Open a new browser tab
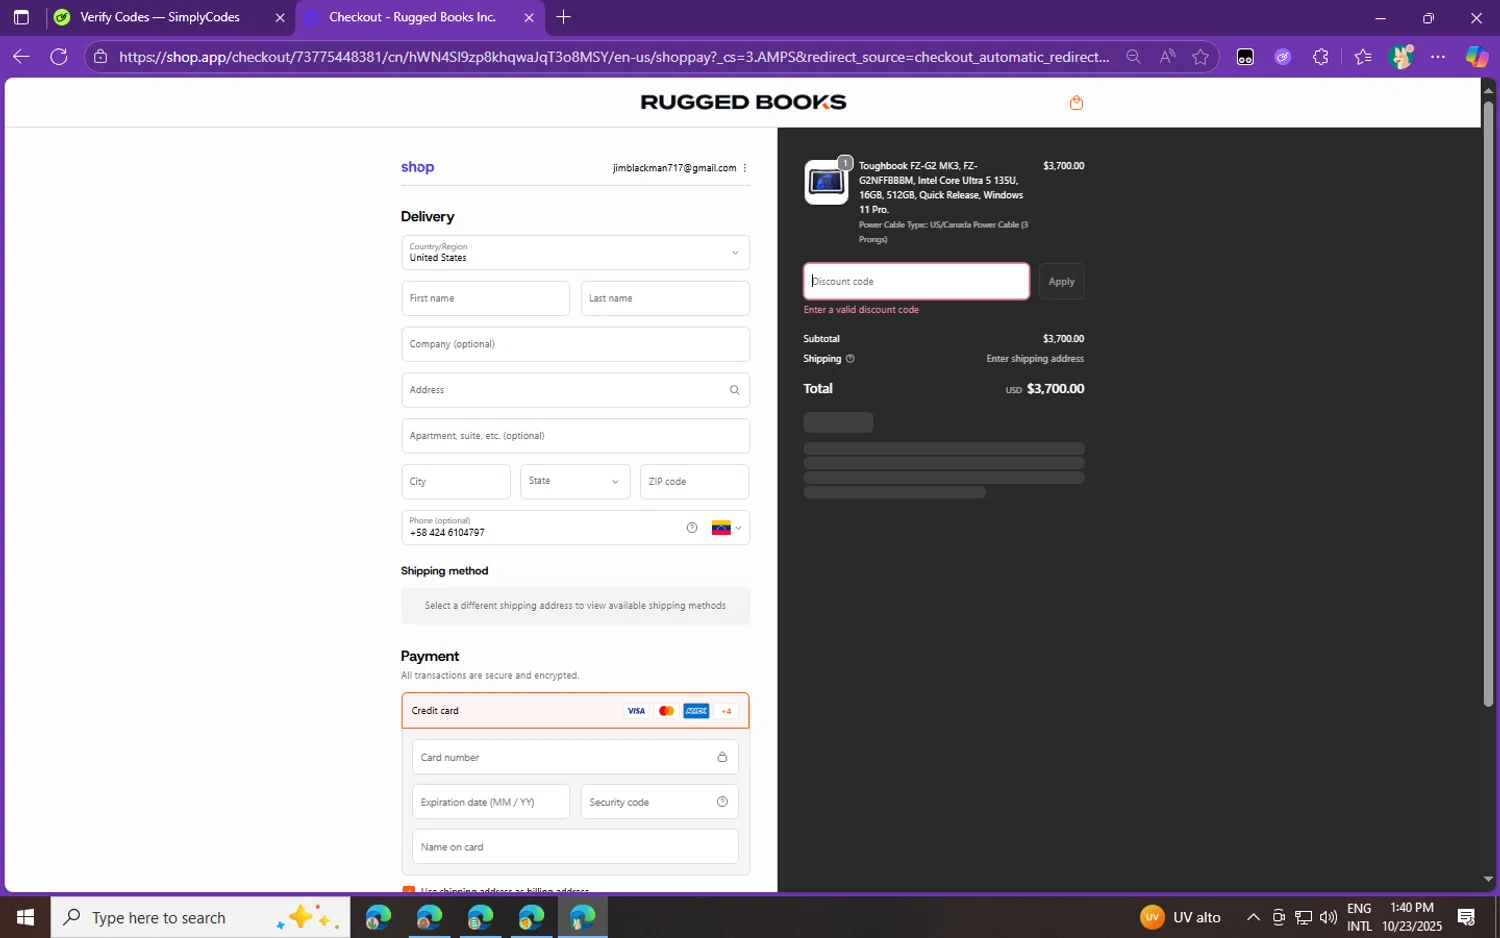Screen dimensions: 1500x938 (x=564, y=17)
